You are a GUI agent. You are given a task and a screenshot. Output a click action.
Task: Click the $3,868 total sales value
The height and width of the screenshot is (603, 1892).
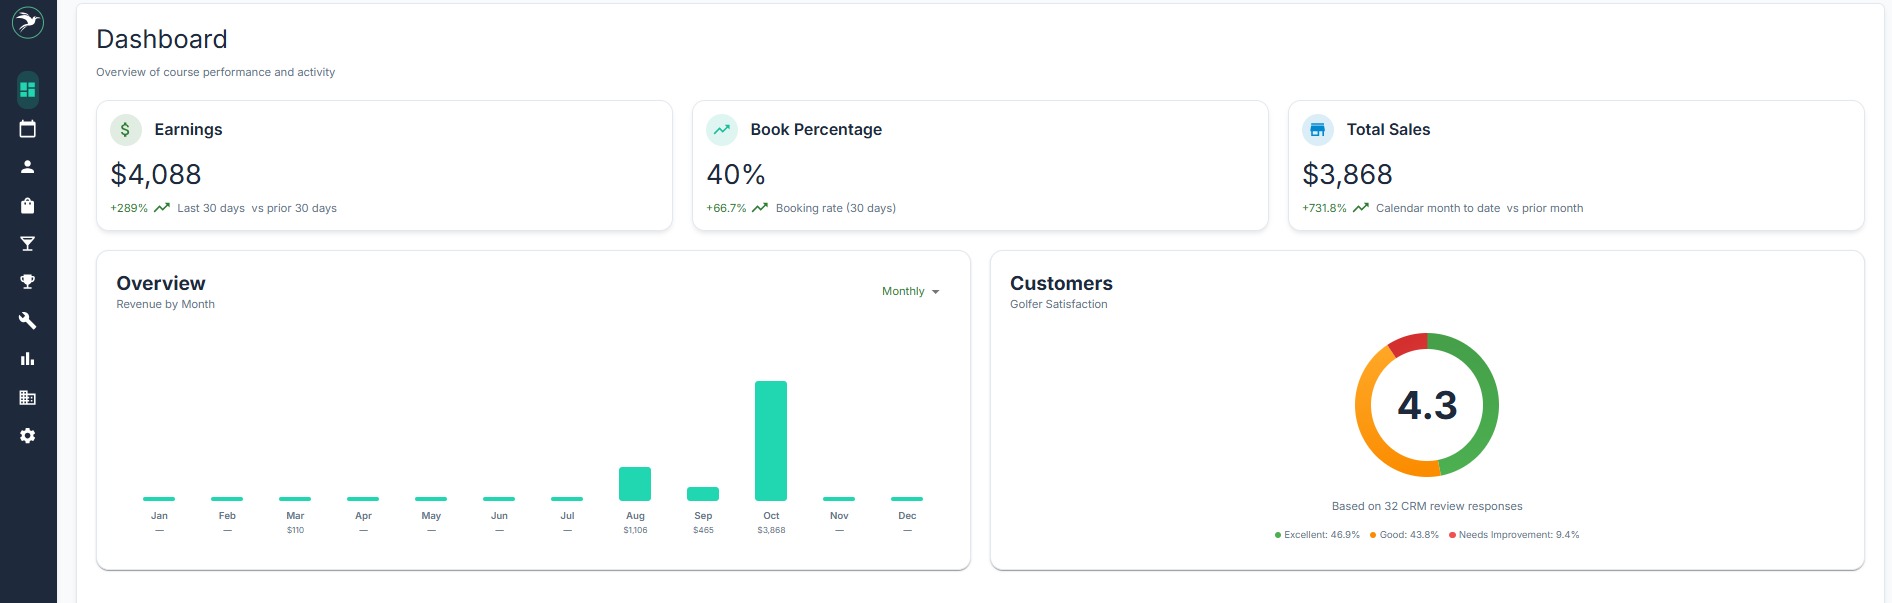(1347, 175)
